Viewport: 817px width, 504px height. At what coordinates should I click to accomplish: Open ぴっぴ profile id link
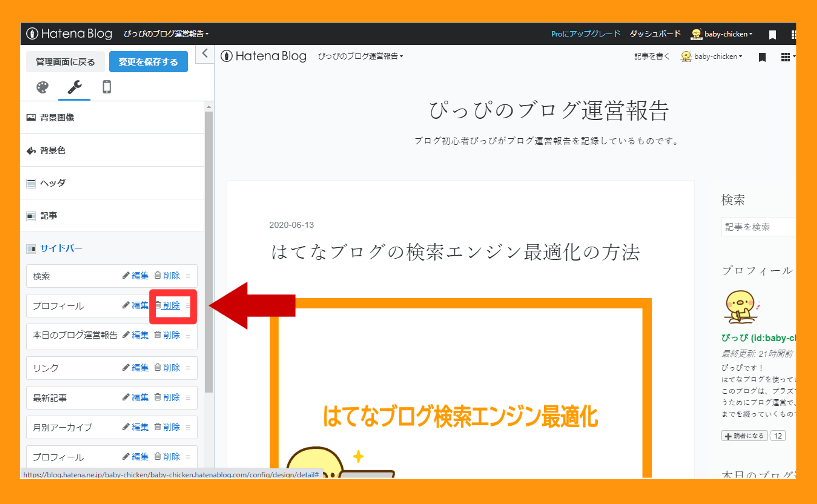tap(759, 338)
